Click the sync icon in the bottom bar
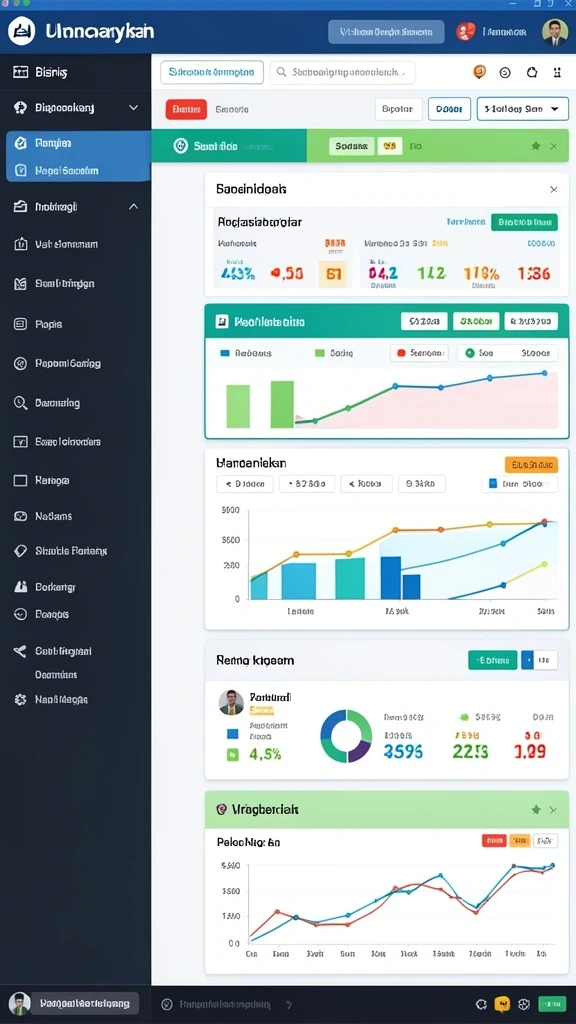 [481, 1004]
